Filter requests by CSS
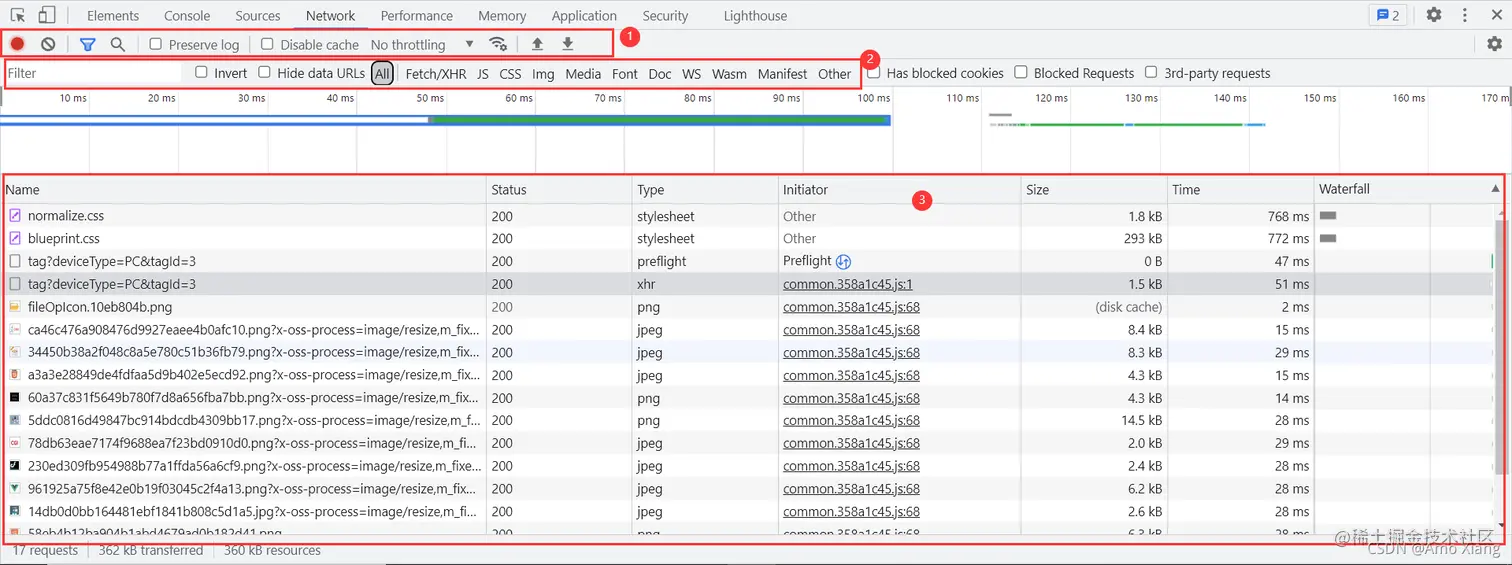This screenshot has height=565, width=1512. (511, 73)
